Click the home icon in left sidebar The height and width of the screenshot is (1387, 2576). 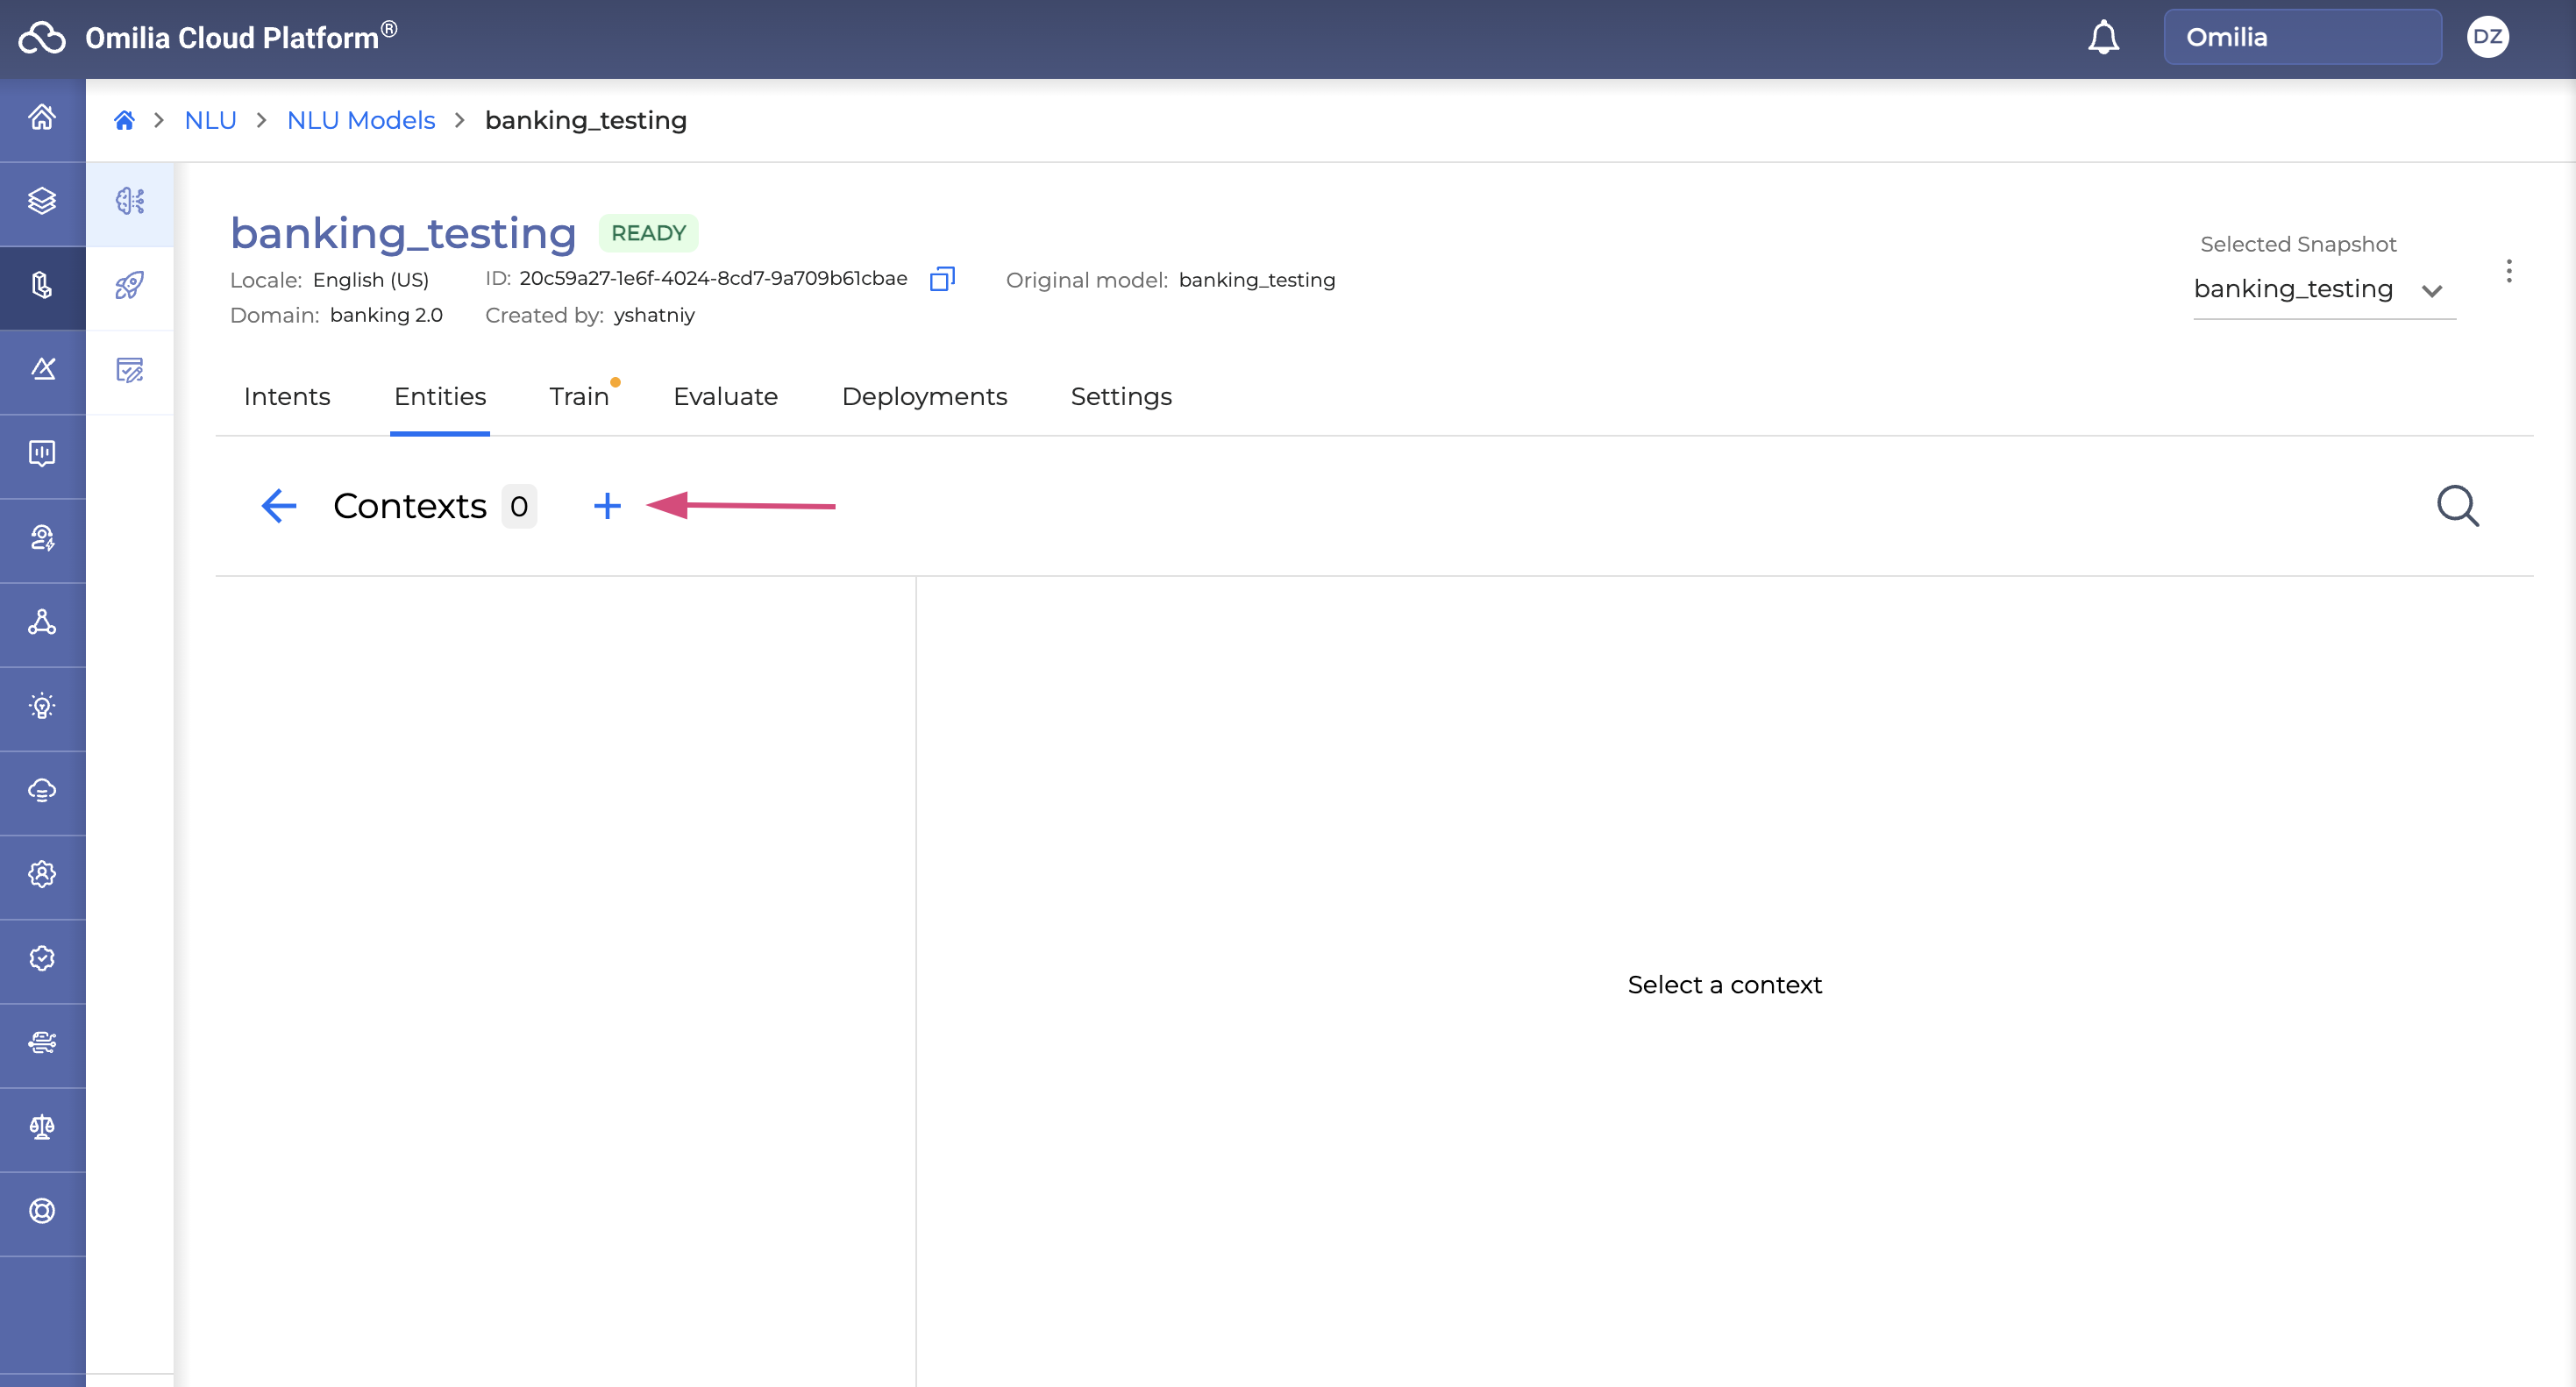(x=42, y=118)
